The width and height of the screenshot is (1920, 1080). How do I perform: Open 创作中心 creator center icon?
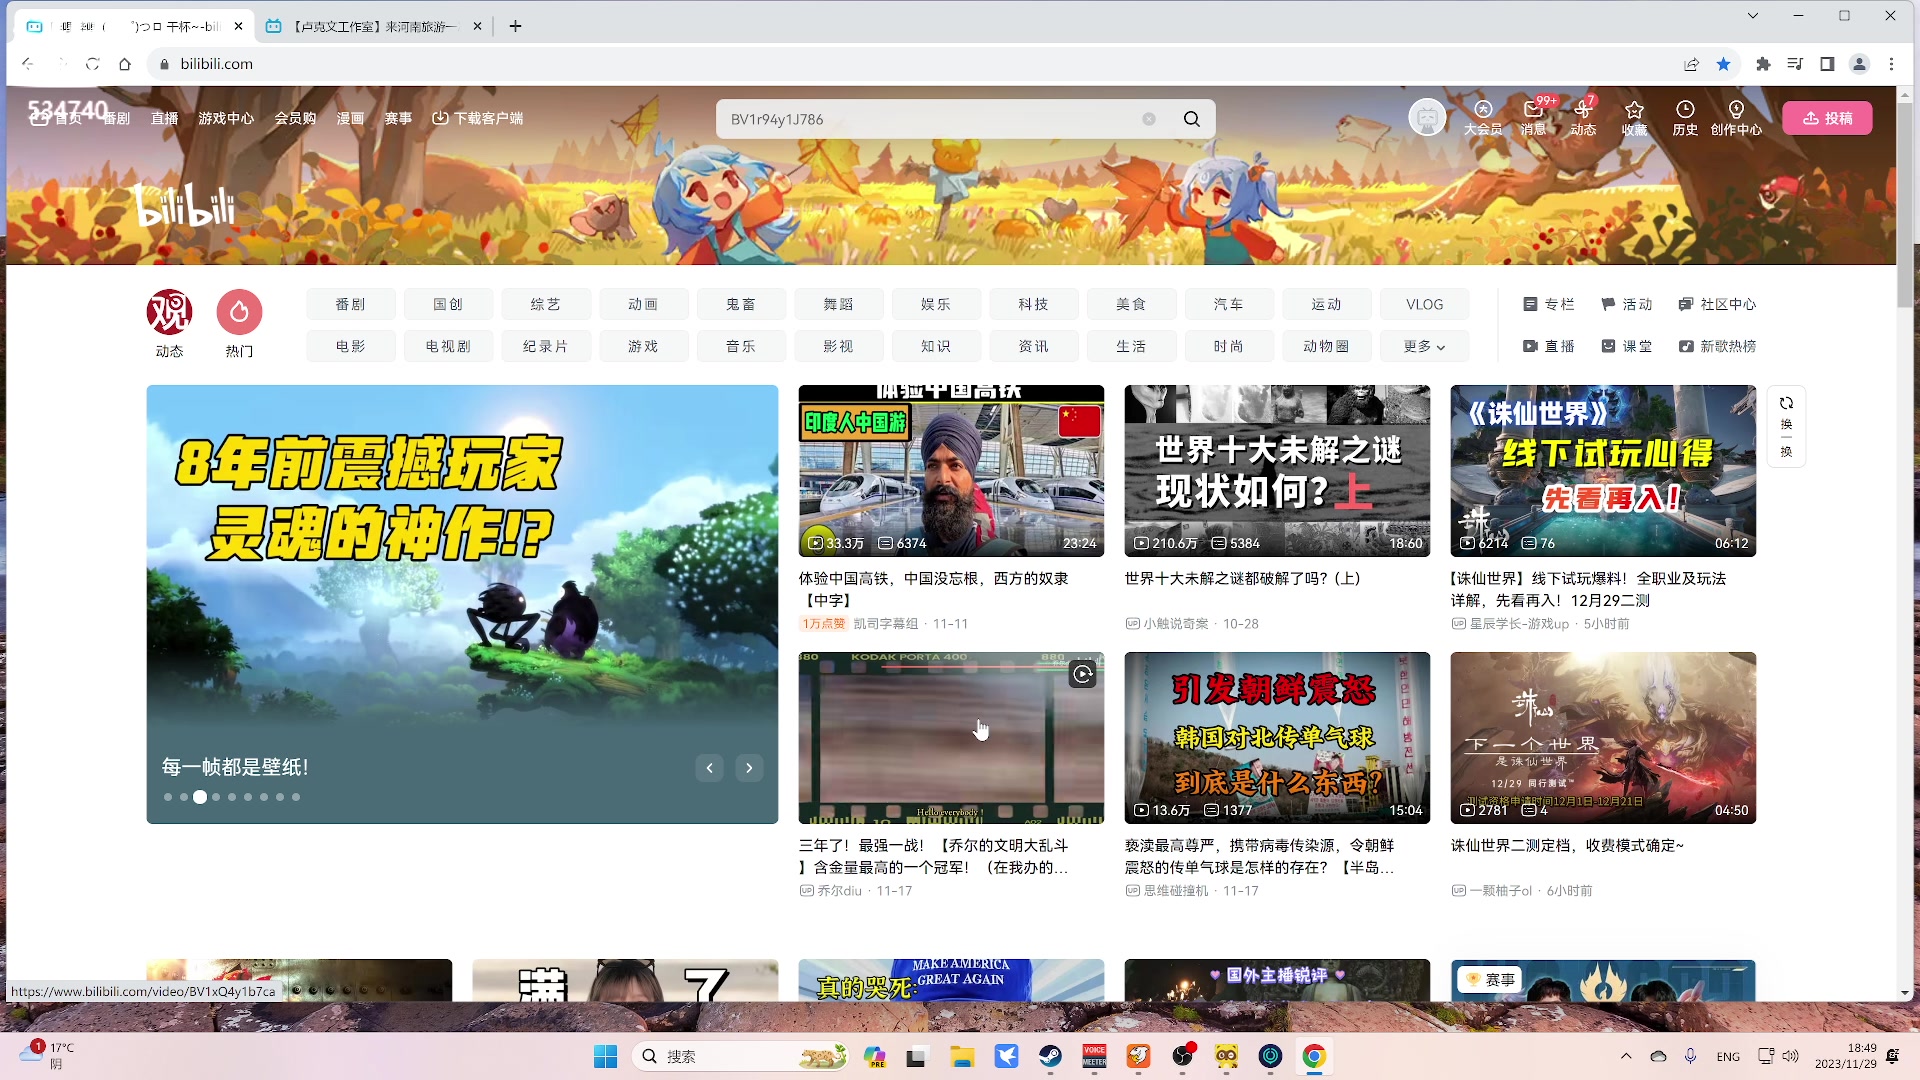click(1736, 117)
